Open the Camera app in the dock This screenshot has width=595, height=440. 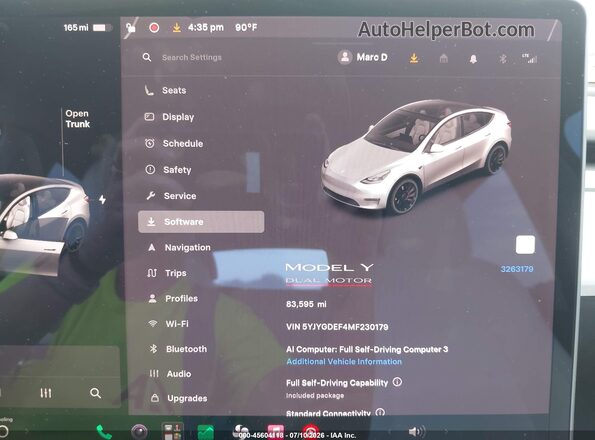139,432
